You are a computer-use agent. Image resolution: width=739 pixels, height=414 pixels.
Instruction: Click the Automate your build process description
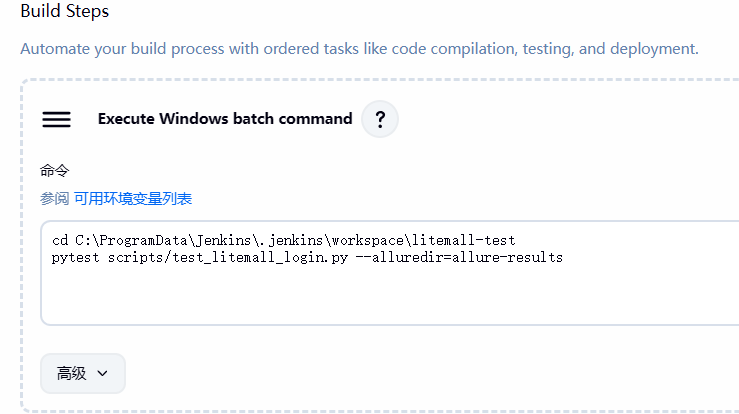tap(359, 49)
